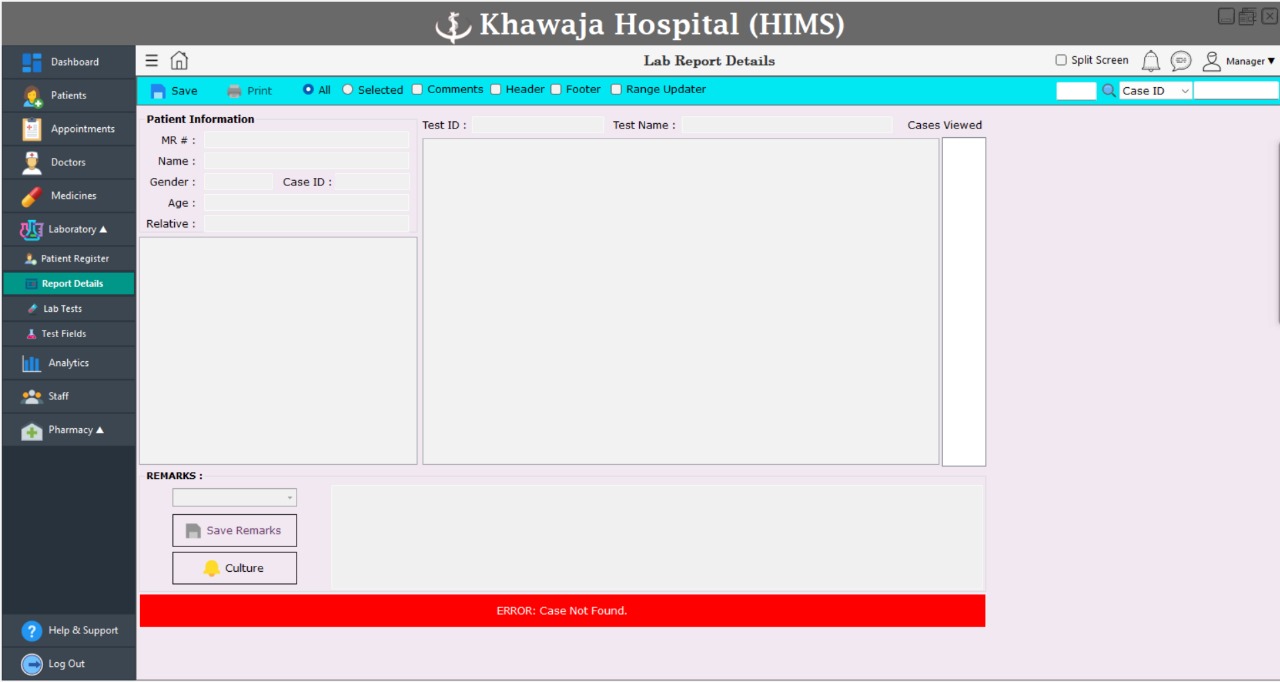Click the Save floppy disk icon
The width and height of the screenshot is (1280, 682).
[x=158, y=91]
